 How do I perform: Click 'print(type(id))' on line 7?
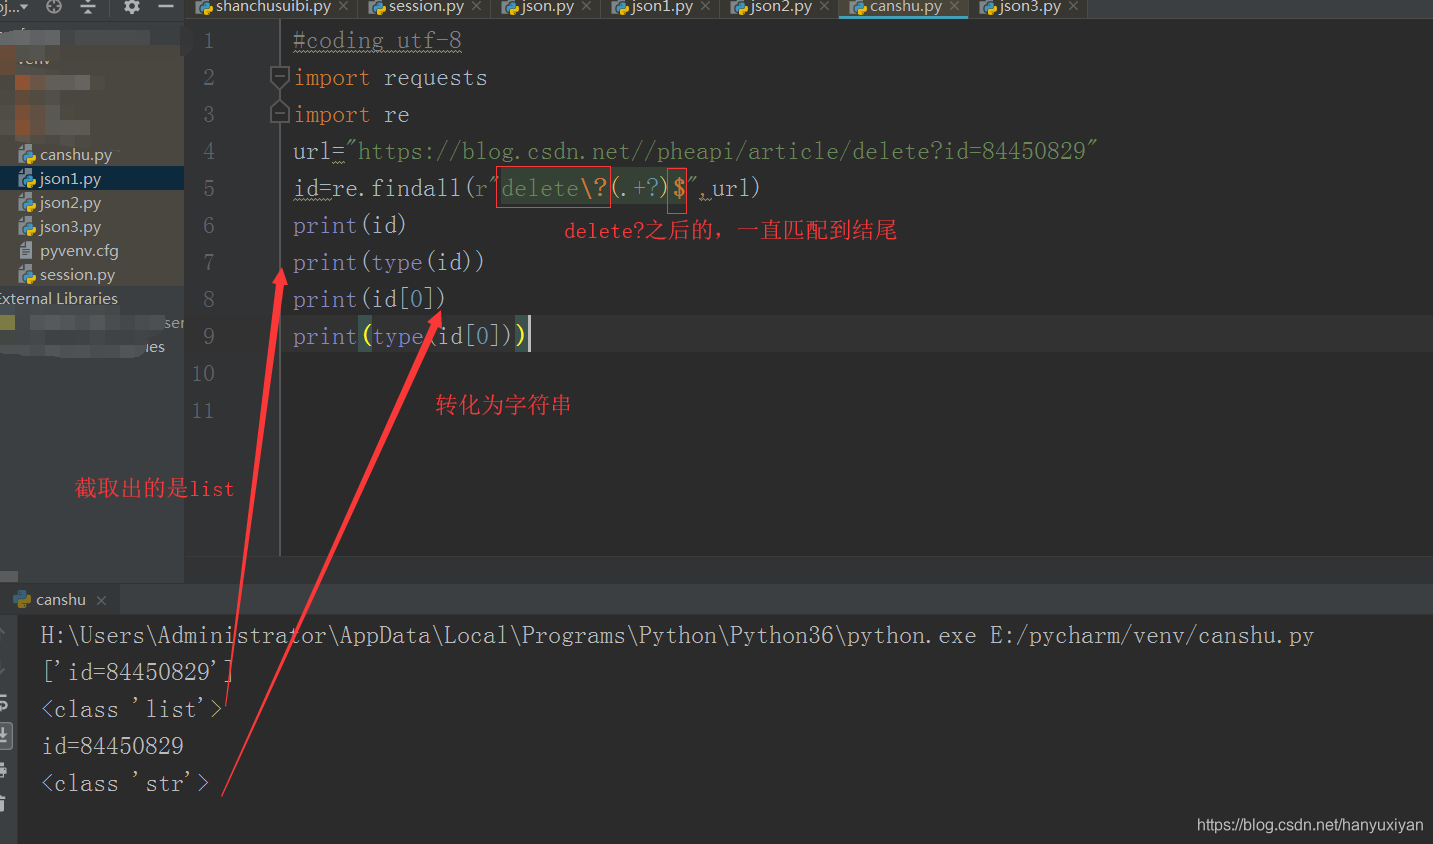pyautogui.click(x=388, y=262)
